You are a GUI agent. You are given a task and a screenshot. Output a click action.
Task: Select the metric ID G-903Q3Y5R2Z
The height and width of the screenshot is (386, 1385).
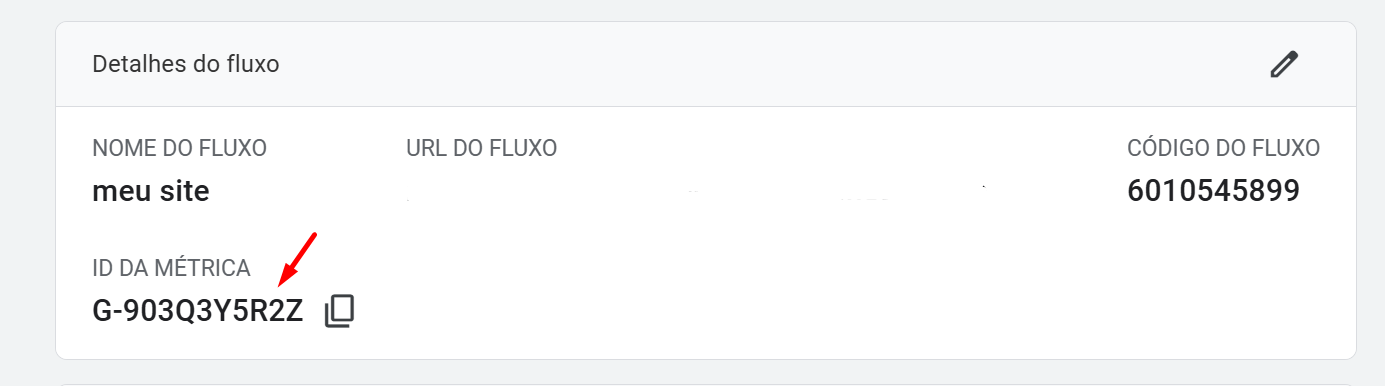[x=198, y=311]
